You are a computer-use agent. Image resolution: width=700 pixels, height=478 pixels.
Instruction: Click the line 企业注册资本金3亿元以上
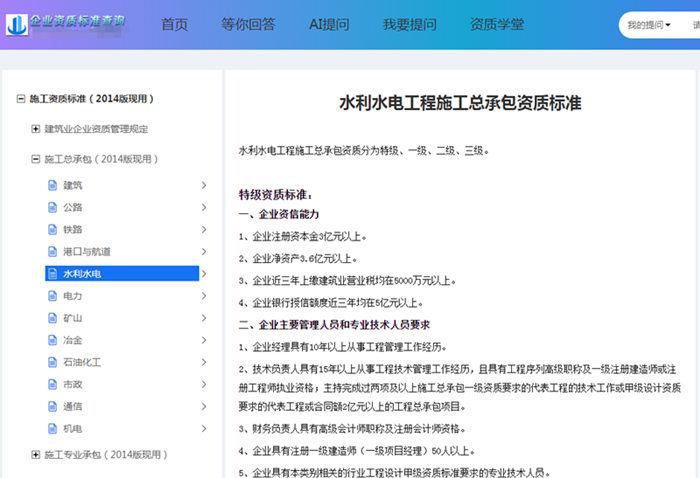tap(303, 237)
